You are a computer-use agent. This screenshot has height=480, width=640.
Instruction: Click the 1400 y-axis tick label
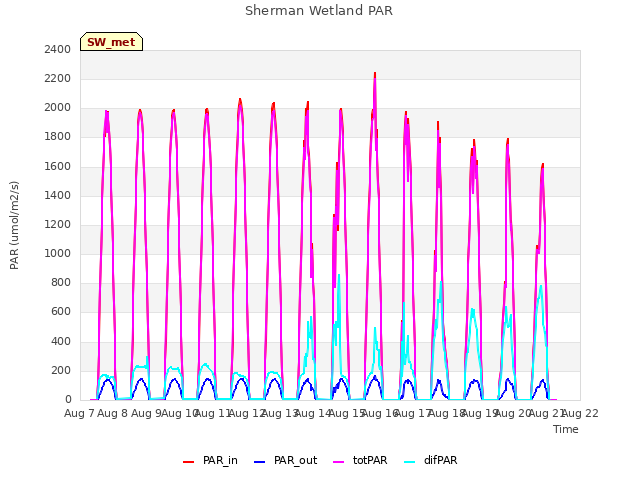coord(58,195)
